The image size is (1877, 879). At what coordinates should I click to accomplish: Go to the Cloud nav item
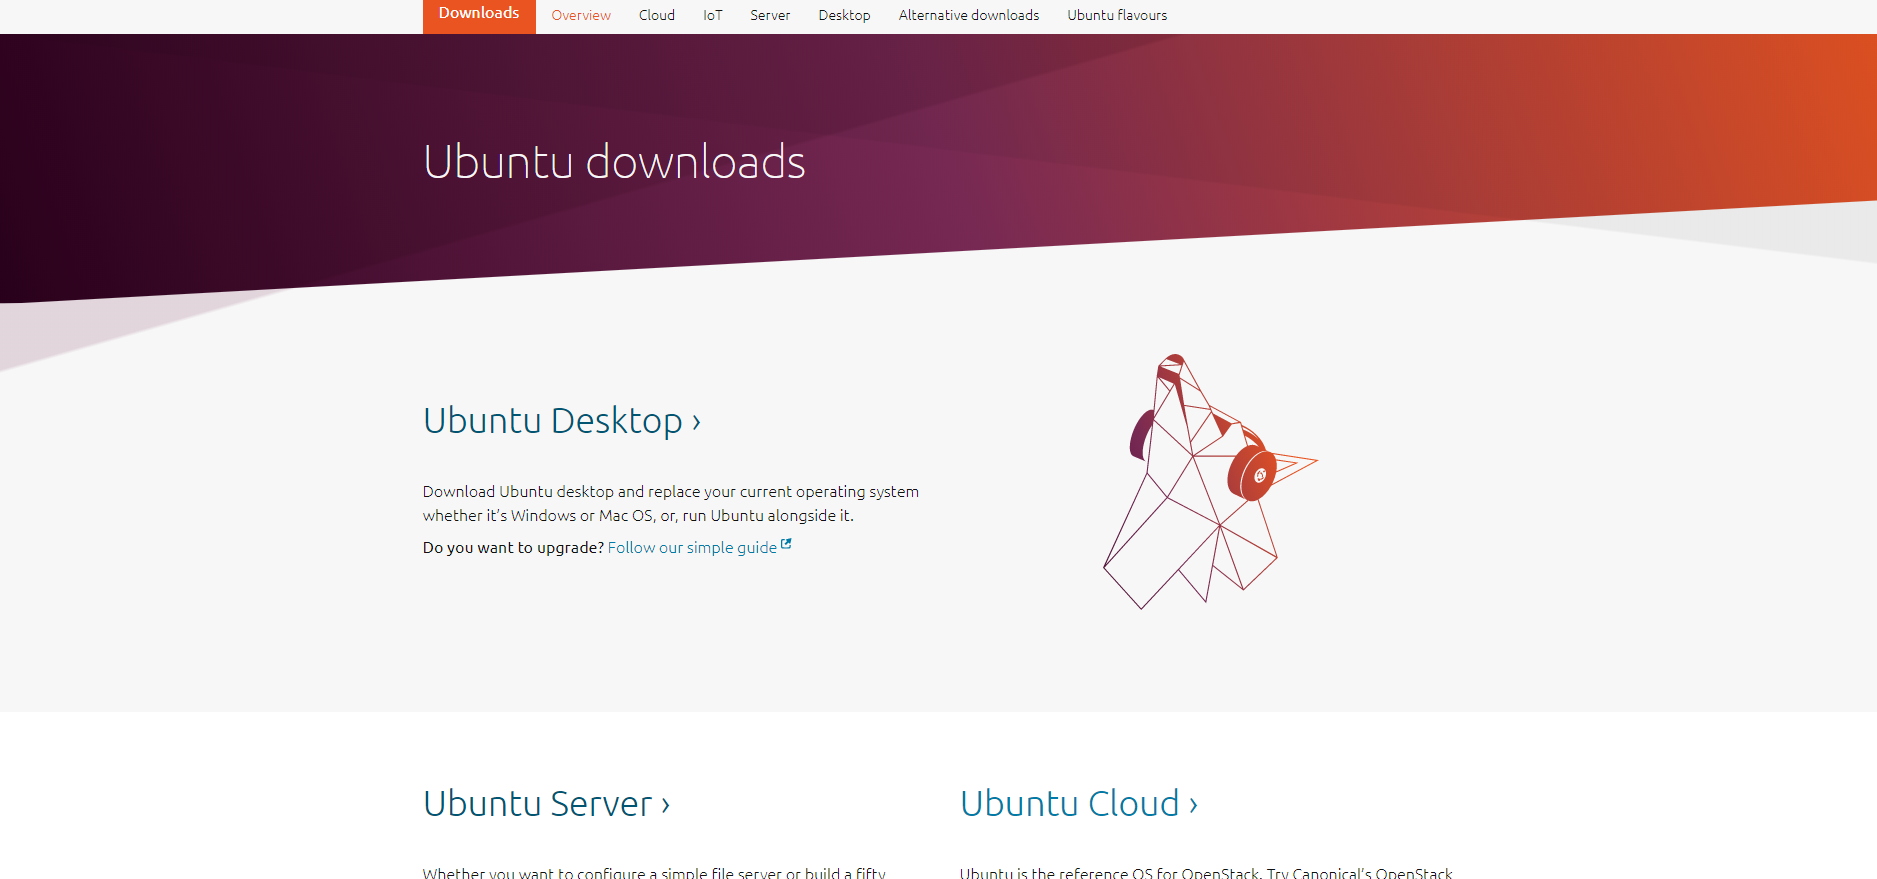[x=657, y=15]
